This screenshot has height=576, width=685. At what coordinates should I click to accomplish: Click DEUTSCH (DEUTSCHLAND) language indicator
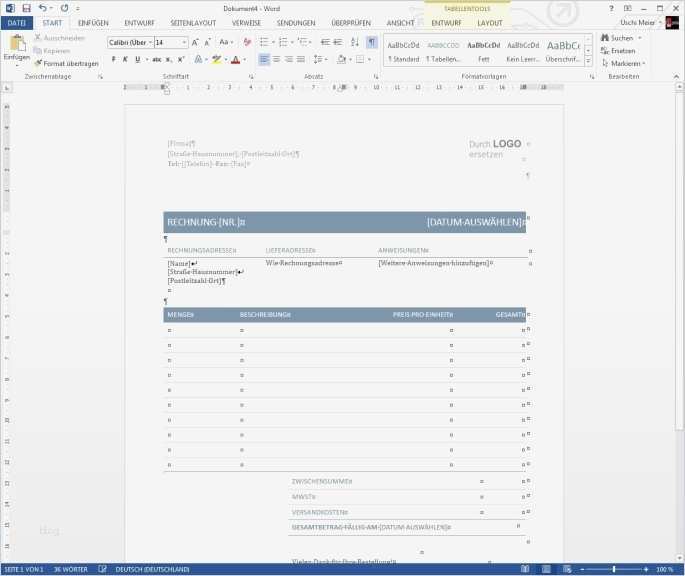[x=152, y=569]
